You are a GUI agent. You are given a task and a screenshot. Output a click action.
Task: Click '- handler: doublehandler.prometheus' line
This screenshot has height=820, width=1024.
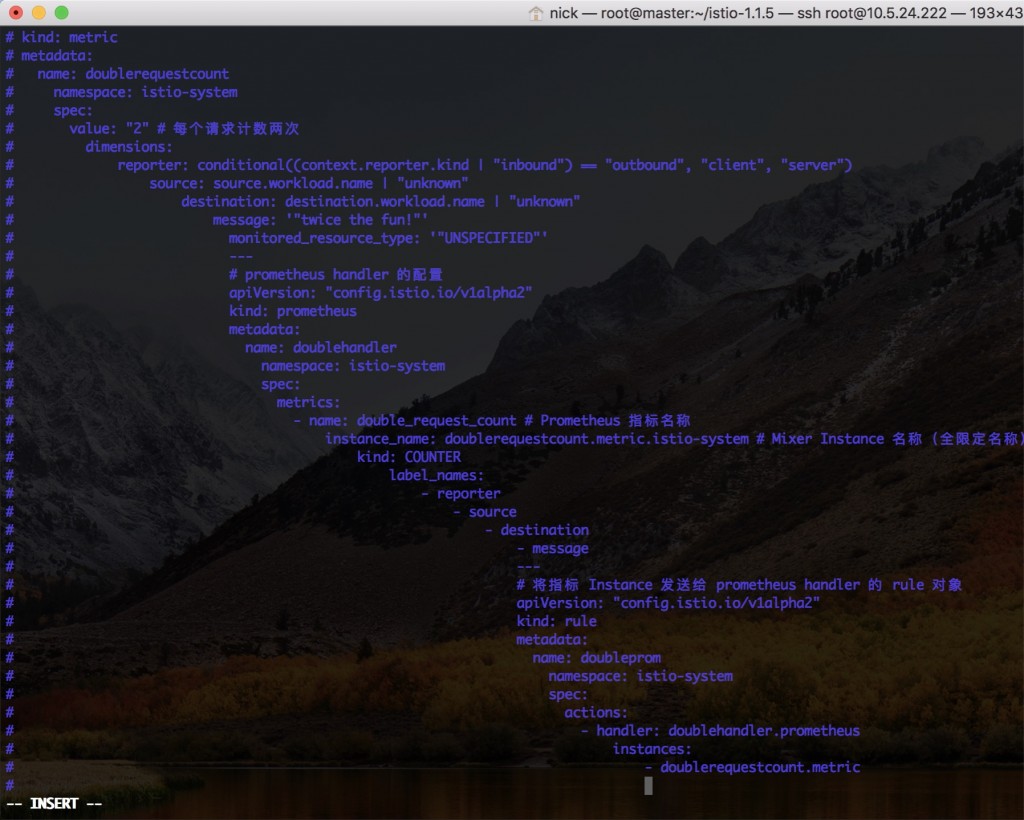pos(720,732)
